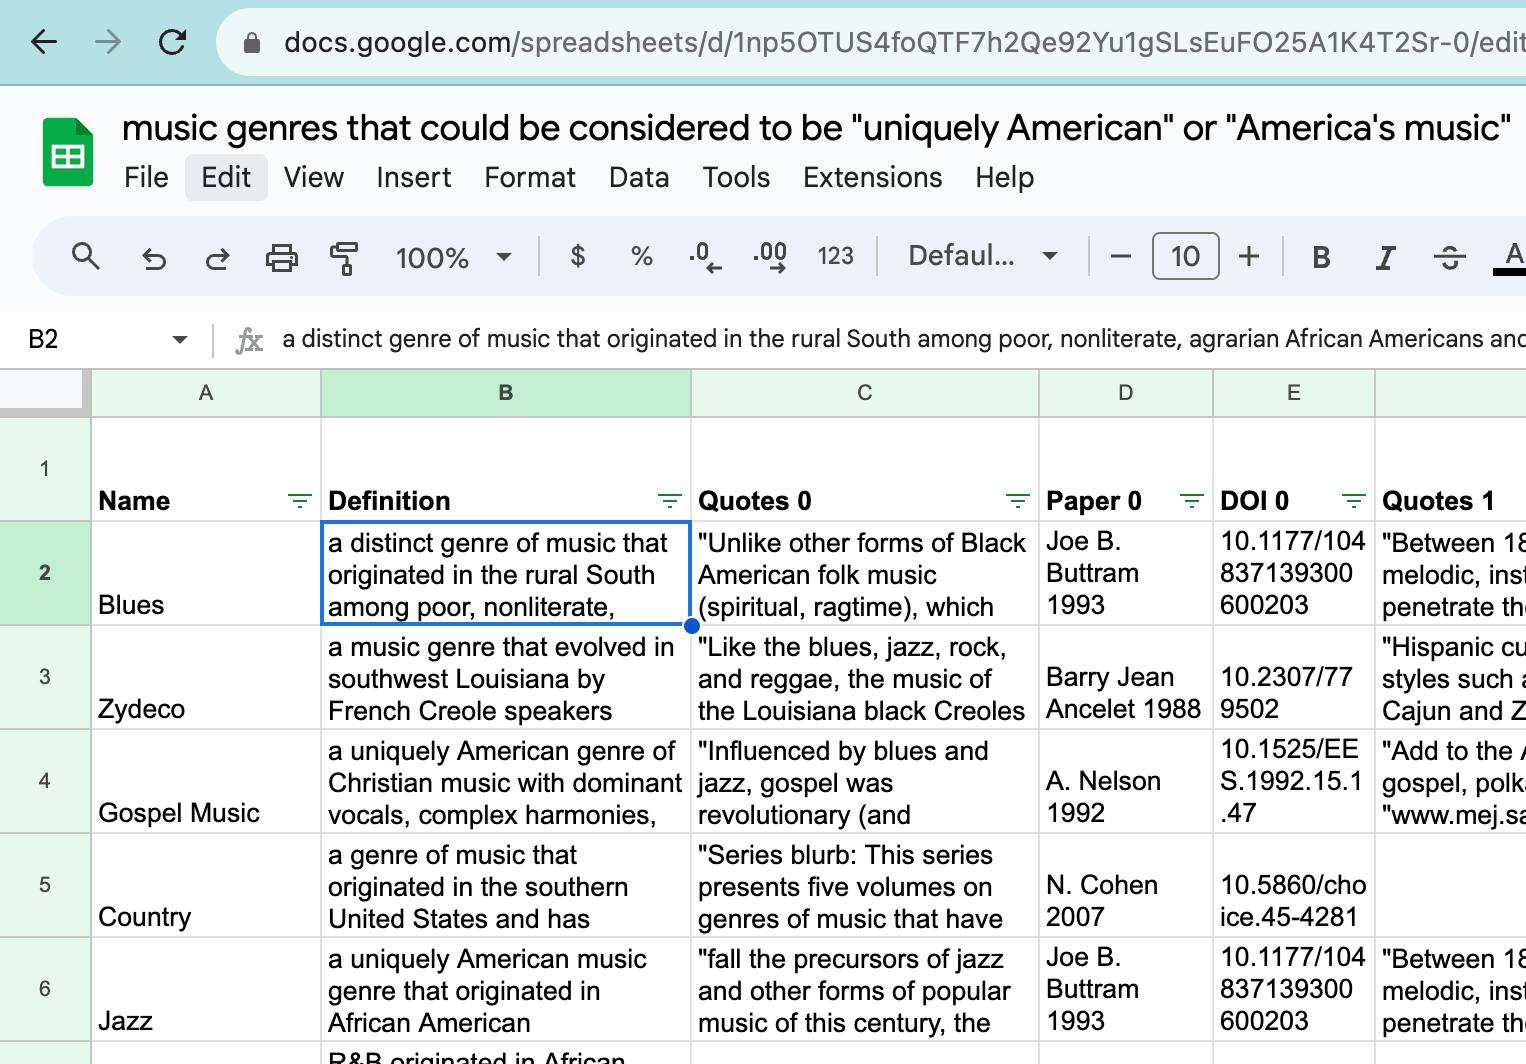Click the browser address bar URL
This screenshot has width=1526, height=1064.
tap(904, 42)
